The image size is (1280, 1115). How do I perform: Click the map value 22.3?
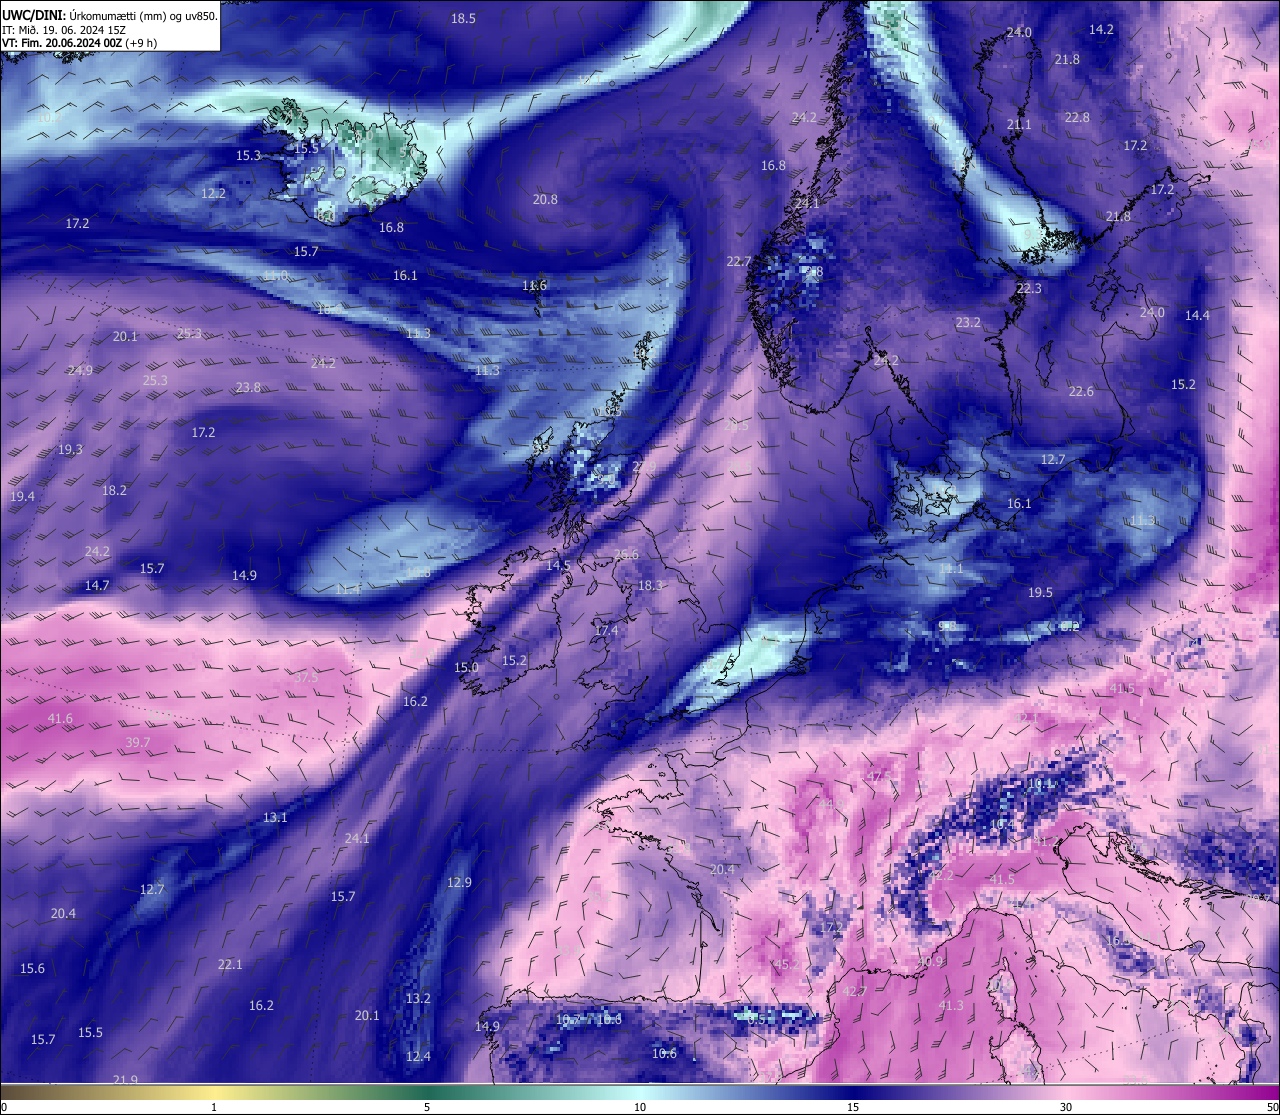click(x=1029, y=288)
